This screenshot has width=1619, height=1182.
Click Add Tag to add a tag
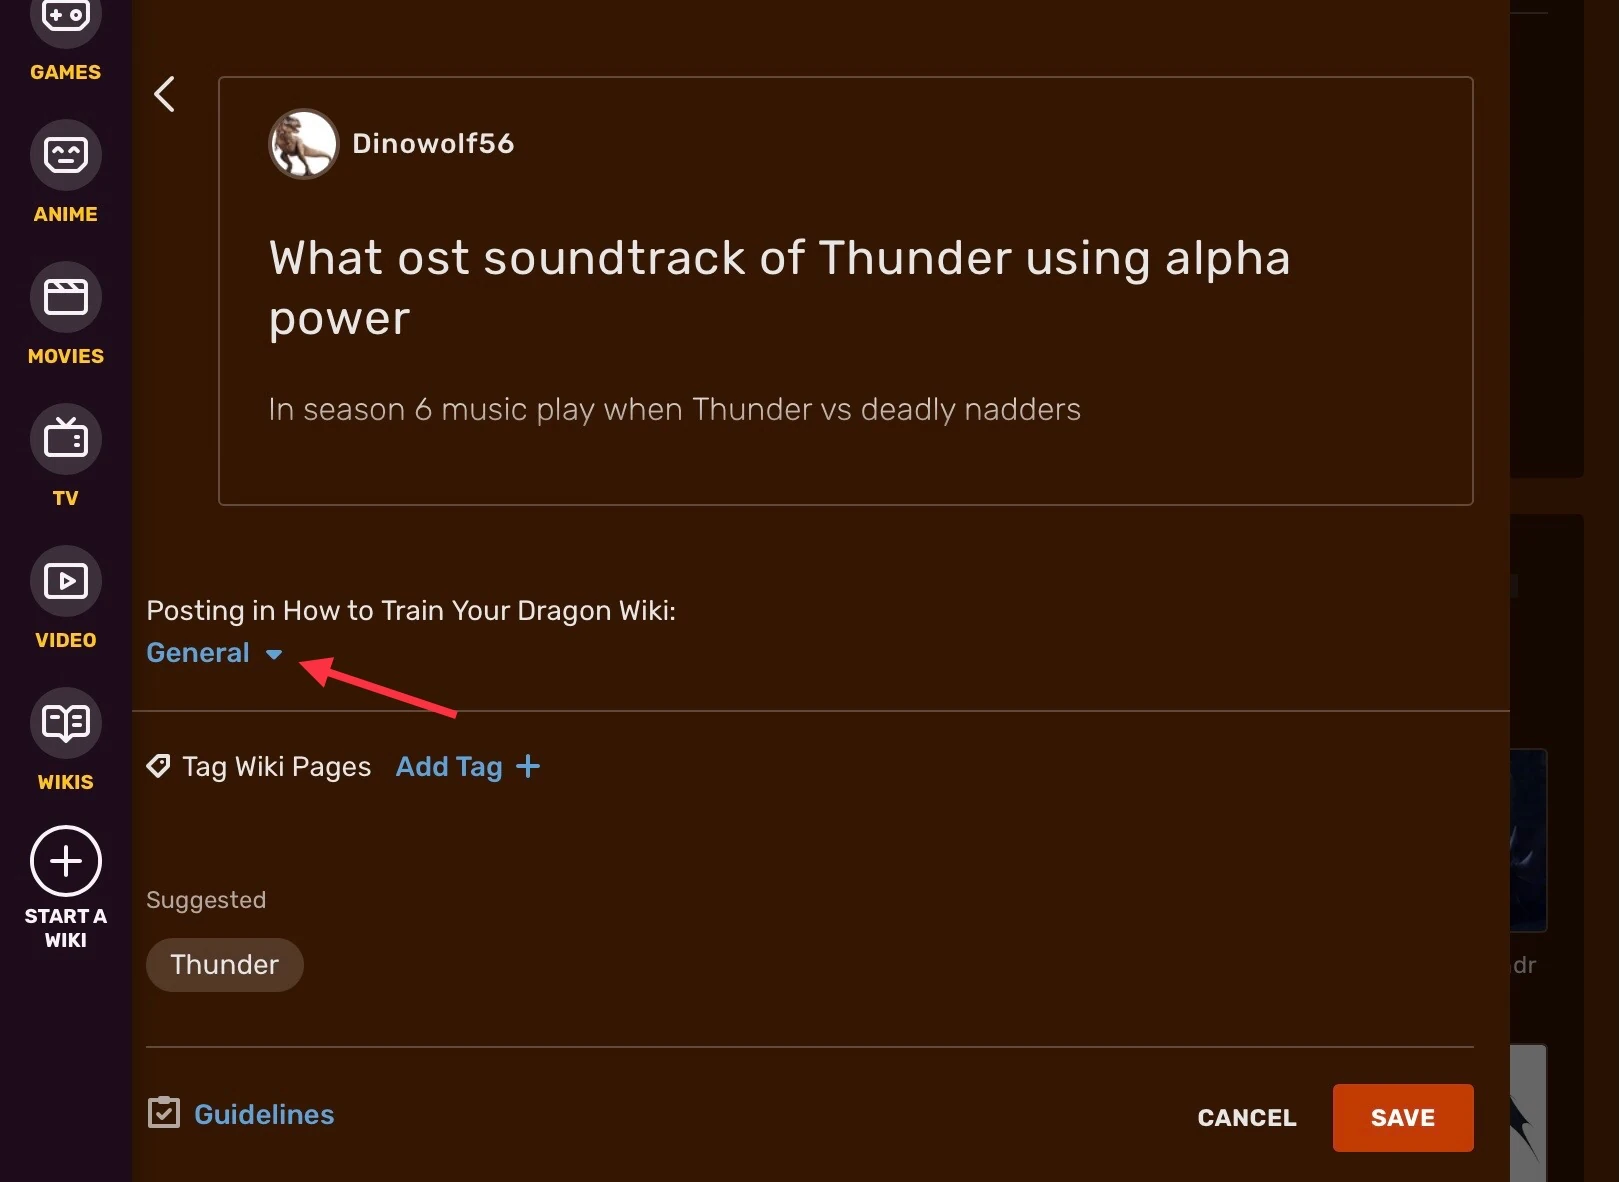[449, 767]
